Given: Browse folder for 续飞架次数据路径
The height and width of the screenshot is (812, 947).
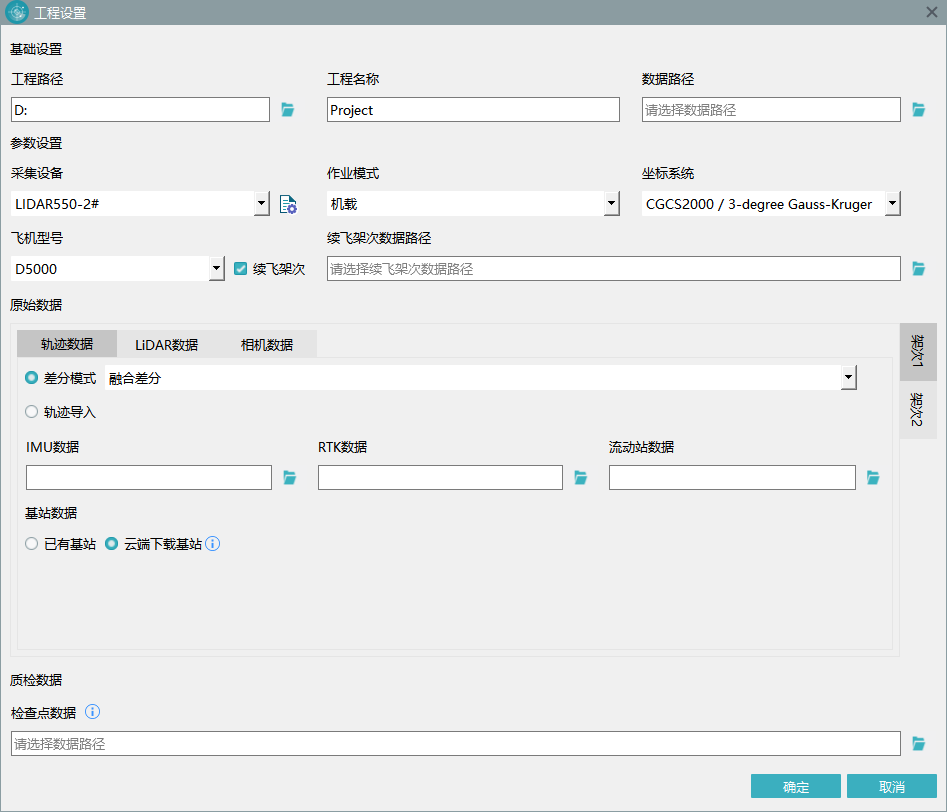Looking at the screenshot, I should pyautogui.click(x=919, y=269).
